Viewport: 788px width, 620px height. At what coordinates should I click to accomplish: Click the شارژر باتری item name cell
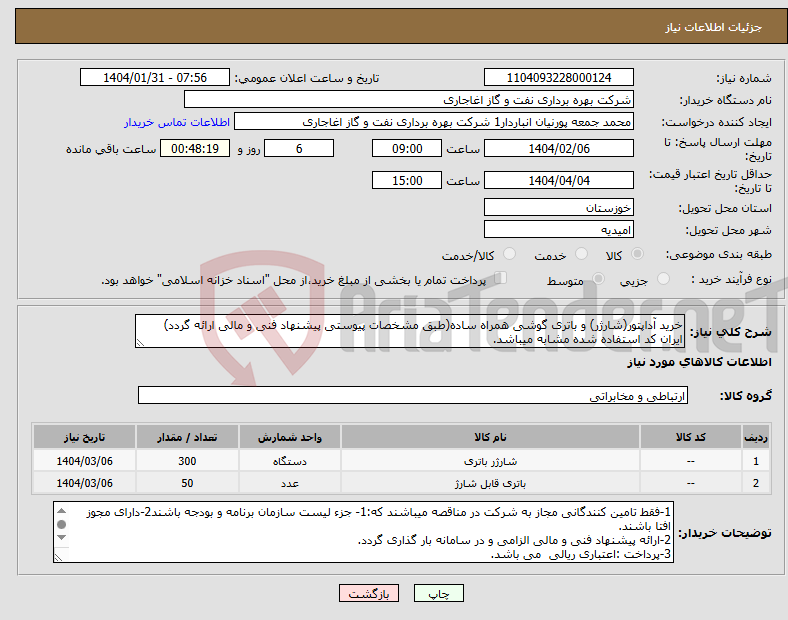(x=490, y=461)
